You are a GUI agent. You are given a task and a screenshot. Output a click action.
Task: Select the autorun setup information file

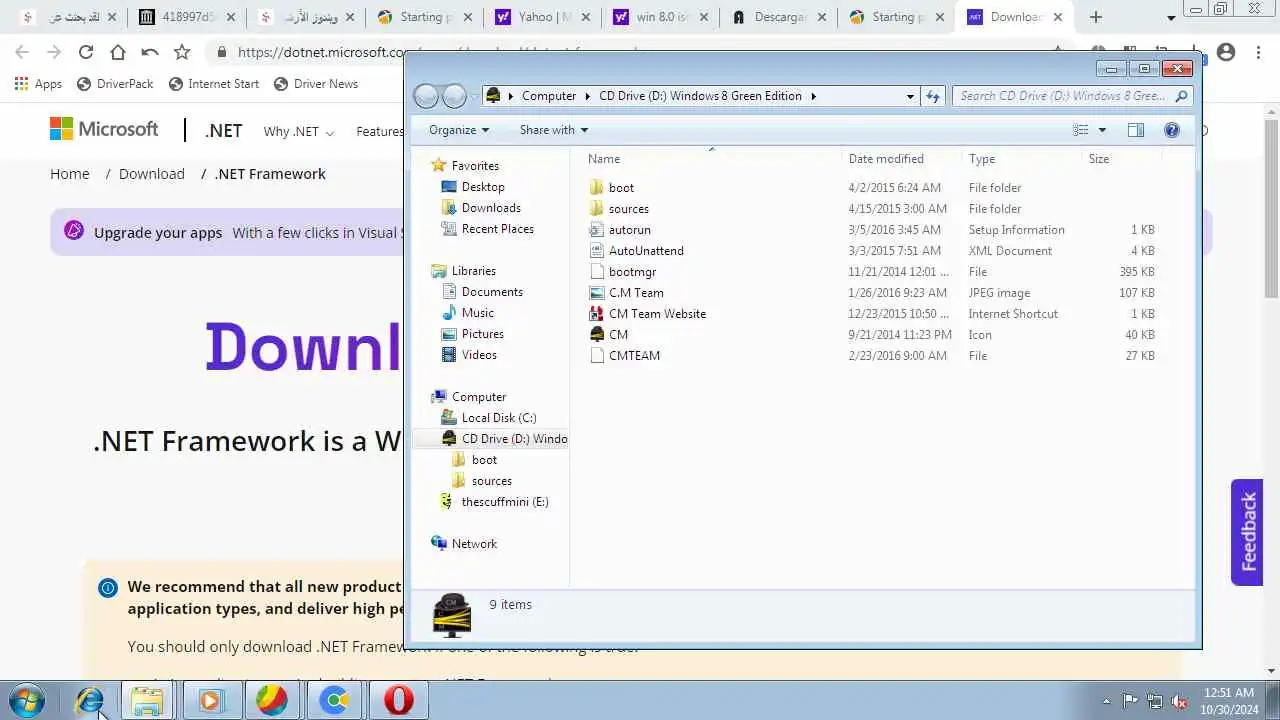tap(629, 230)
